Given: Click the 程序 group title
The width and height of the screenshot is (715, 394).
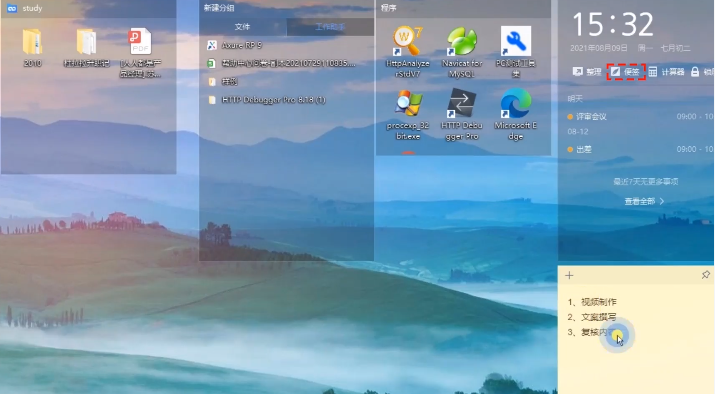Looking at the screenshot, I should (389, 8).
